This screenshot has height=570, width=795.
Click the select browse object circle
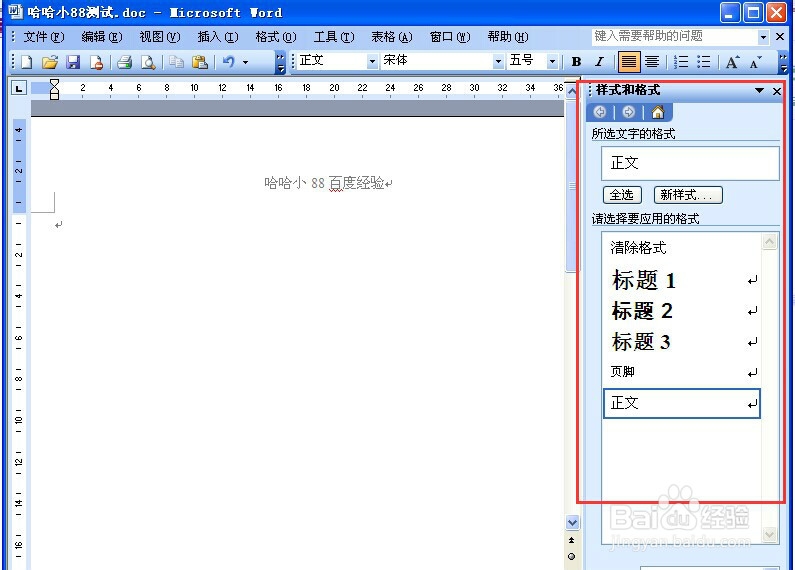(x=572, y=557)
